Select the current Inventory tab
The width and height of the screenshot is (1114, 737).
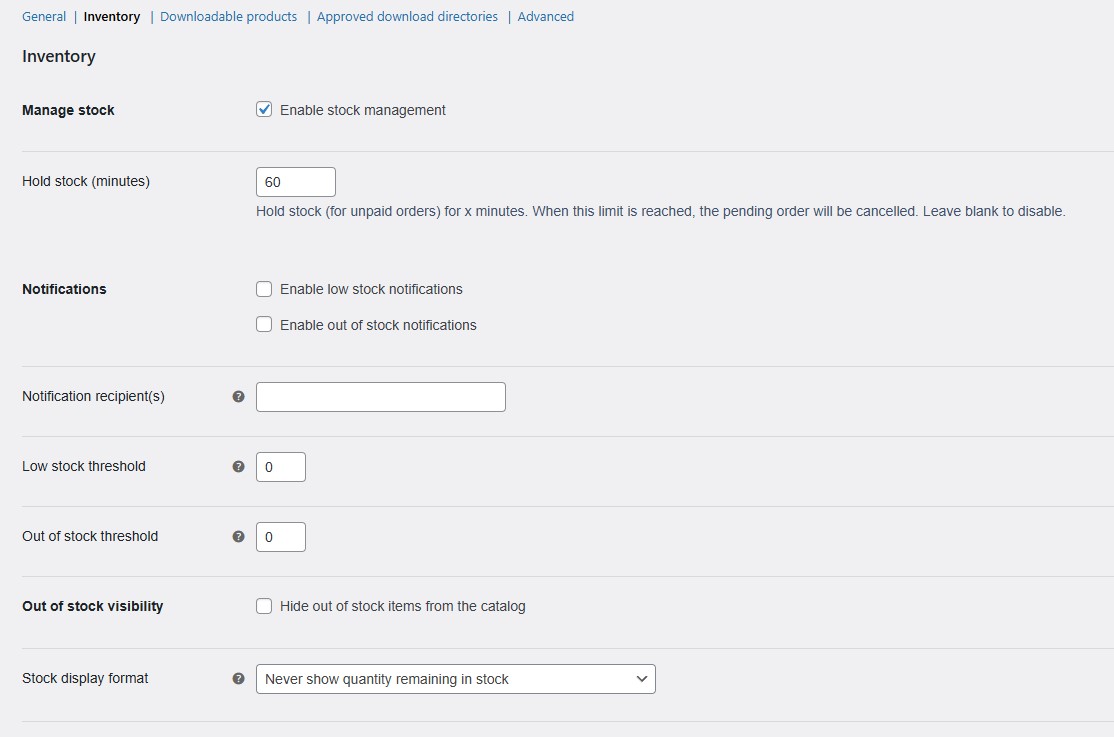point(112,17)
